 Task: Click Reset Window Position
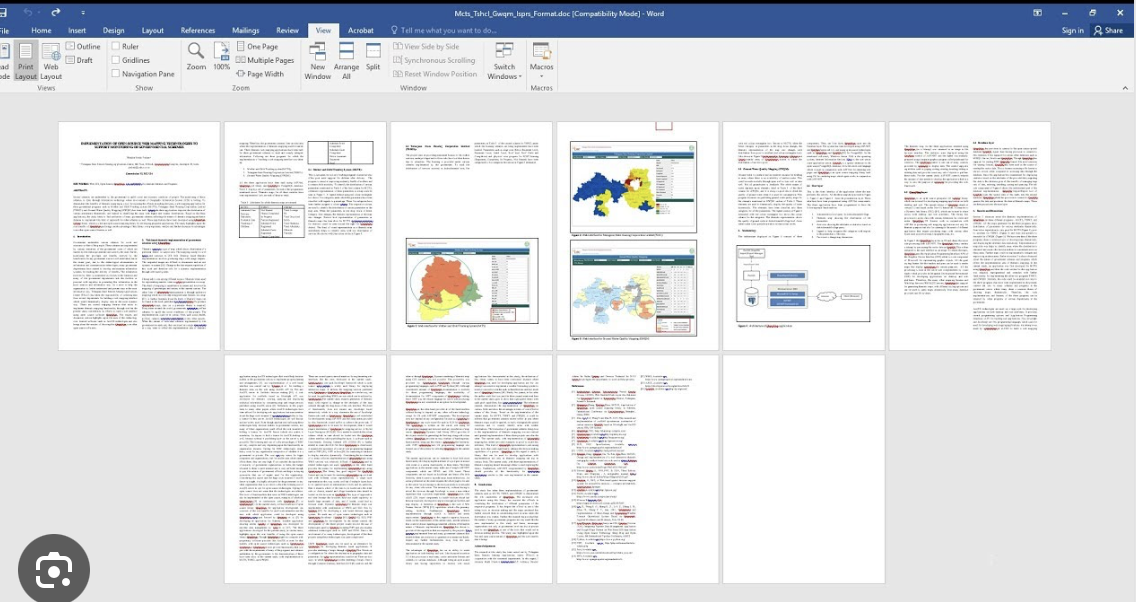tap(435, 74)
